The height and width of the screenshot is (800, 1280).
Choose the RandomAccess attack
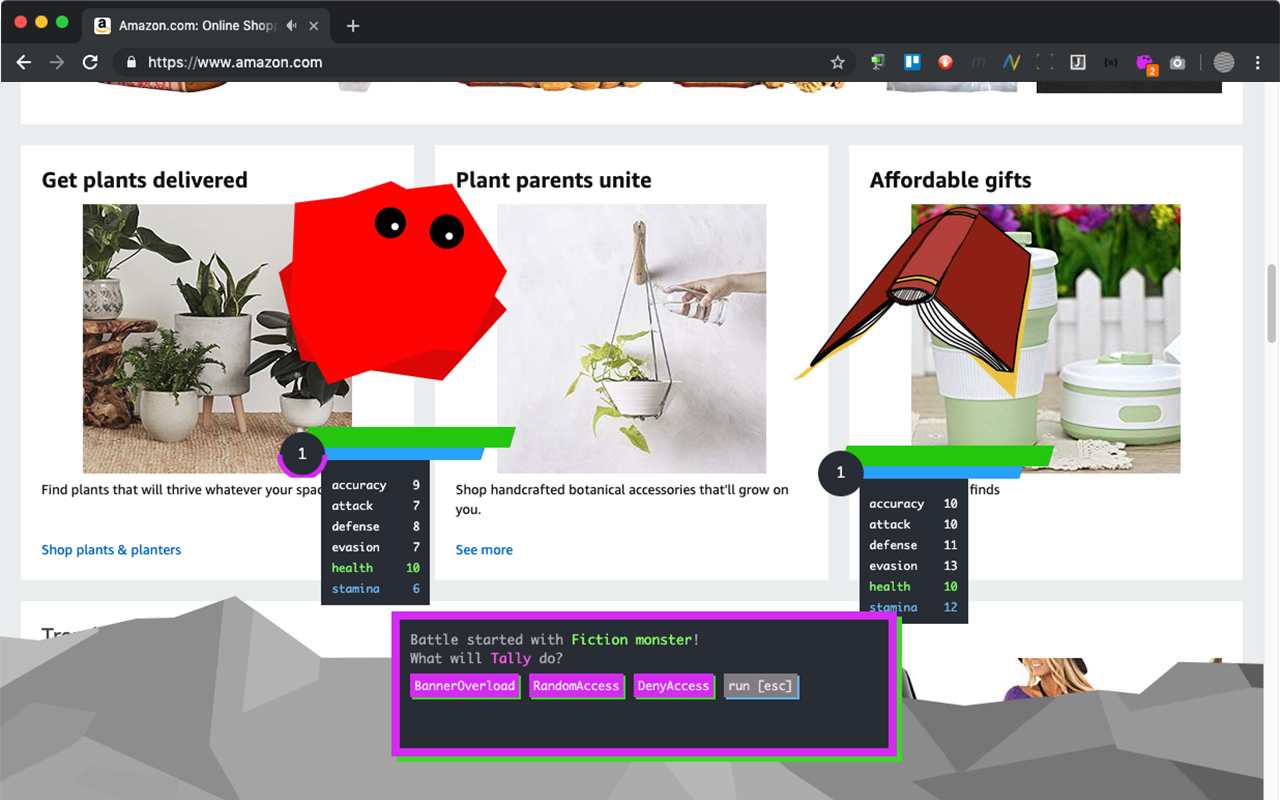tap(577, 686)
